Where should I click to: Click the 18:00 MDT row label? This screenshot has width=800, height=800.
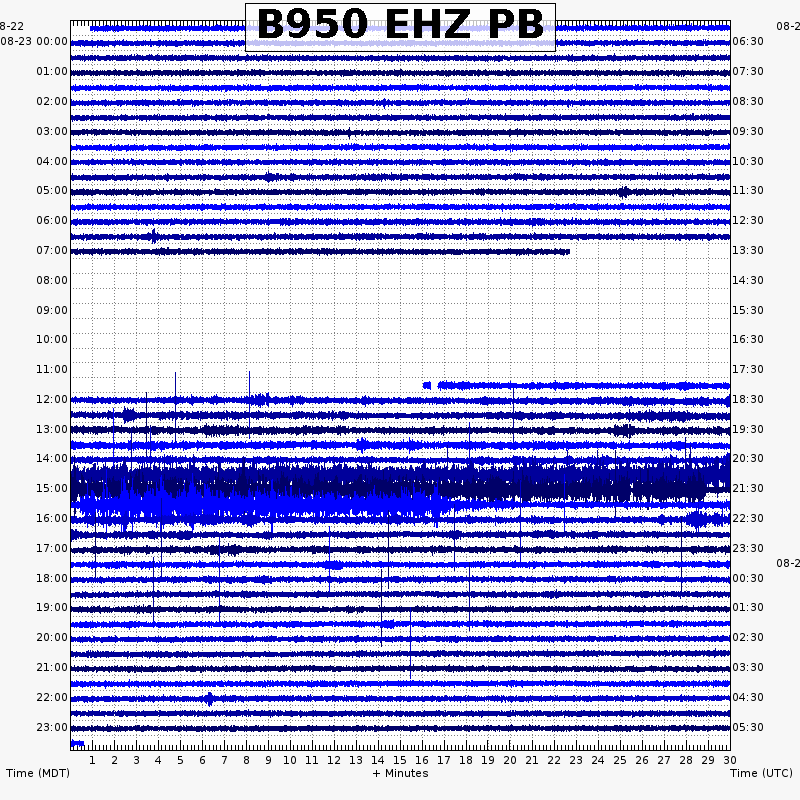(x=52, y=579)
